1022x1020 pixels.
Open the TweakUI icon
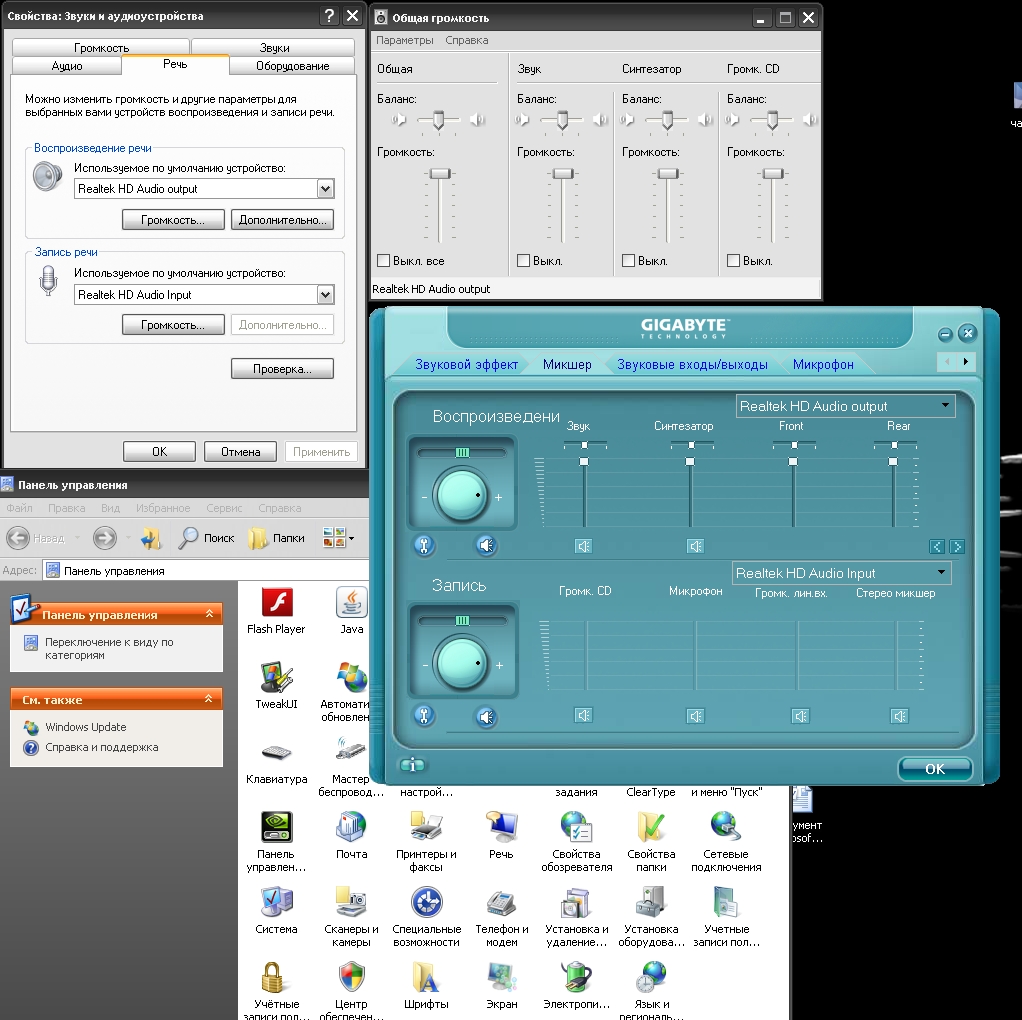pyautogui.click(x=276, y=677)
